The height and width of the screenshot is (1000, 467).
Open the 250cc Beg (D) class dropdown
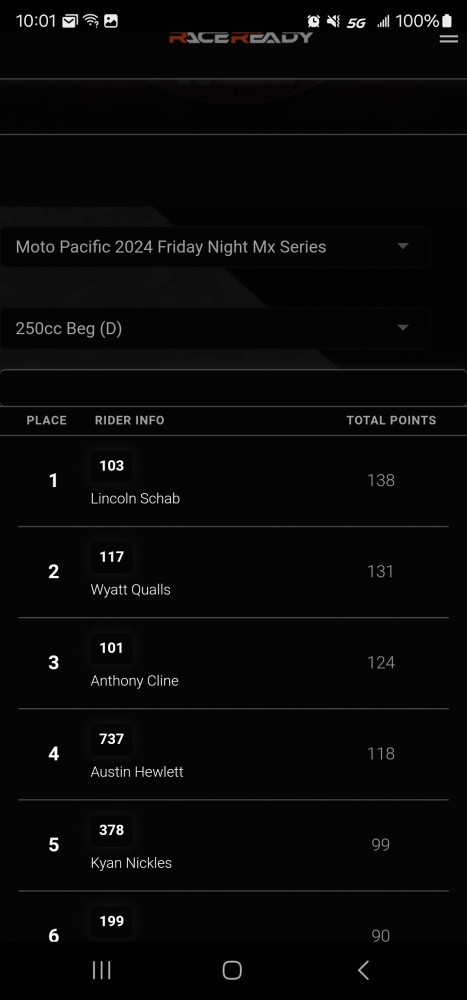click(215, 328)
